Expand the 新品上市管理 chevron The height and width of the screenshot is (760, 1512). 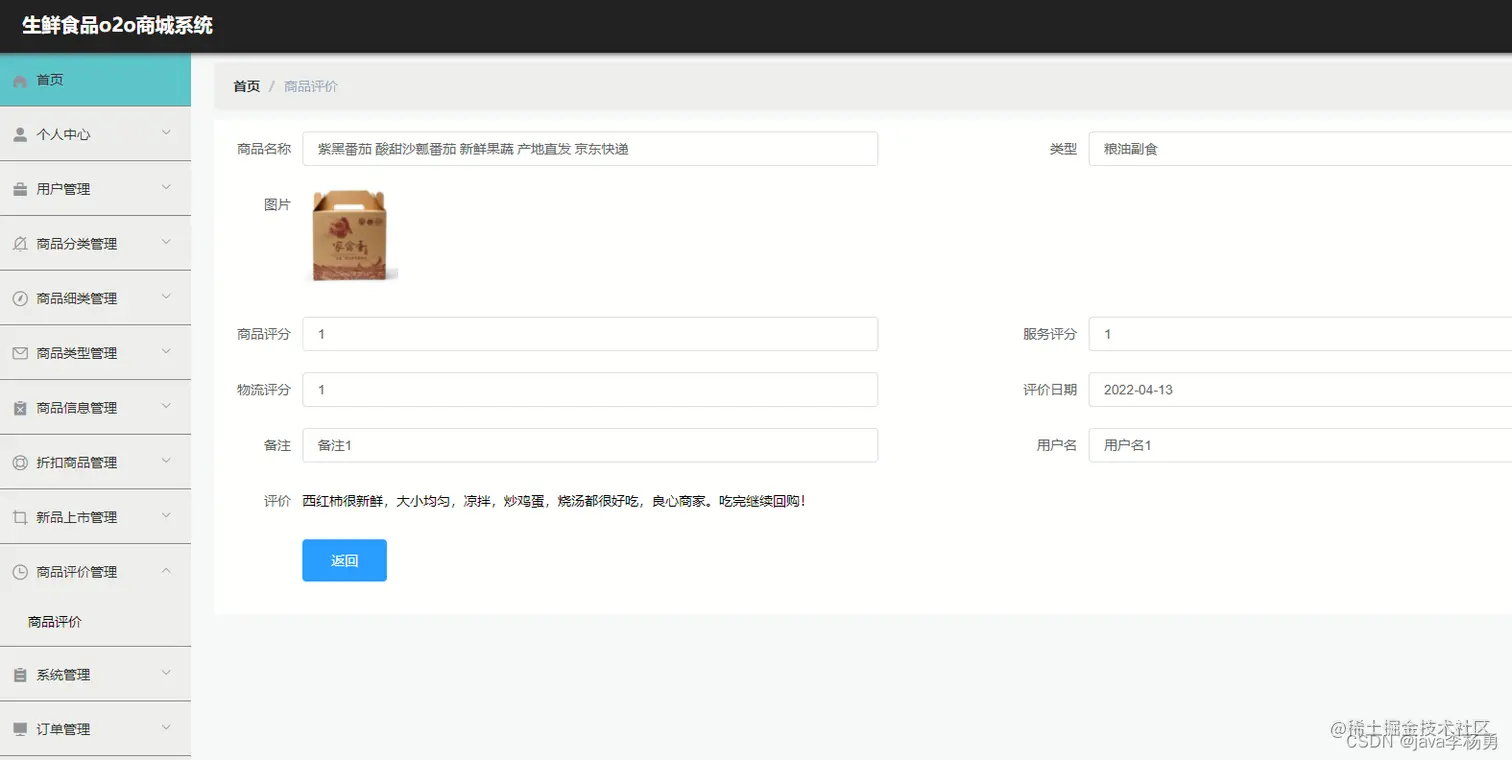click(x=166, y=515)
